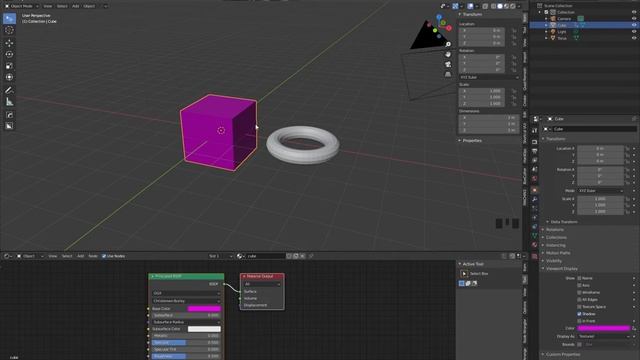Select the Add Cube tool in viewport toolbar
640x360 pixels.
point(9,115)
